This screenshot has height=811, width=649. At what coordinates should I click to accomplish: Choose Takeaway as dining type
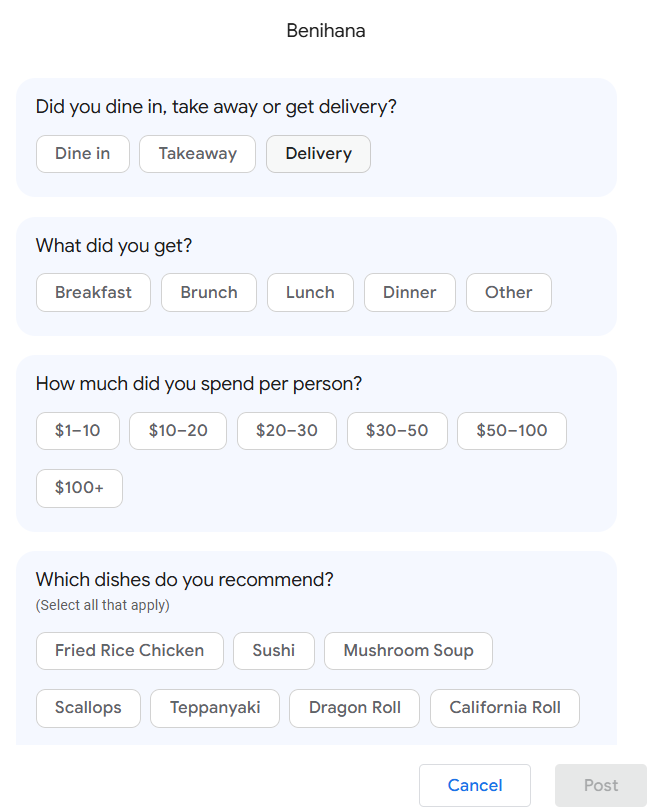click(x=198, y=154)
